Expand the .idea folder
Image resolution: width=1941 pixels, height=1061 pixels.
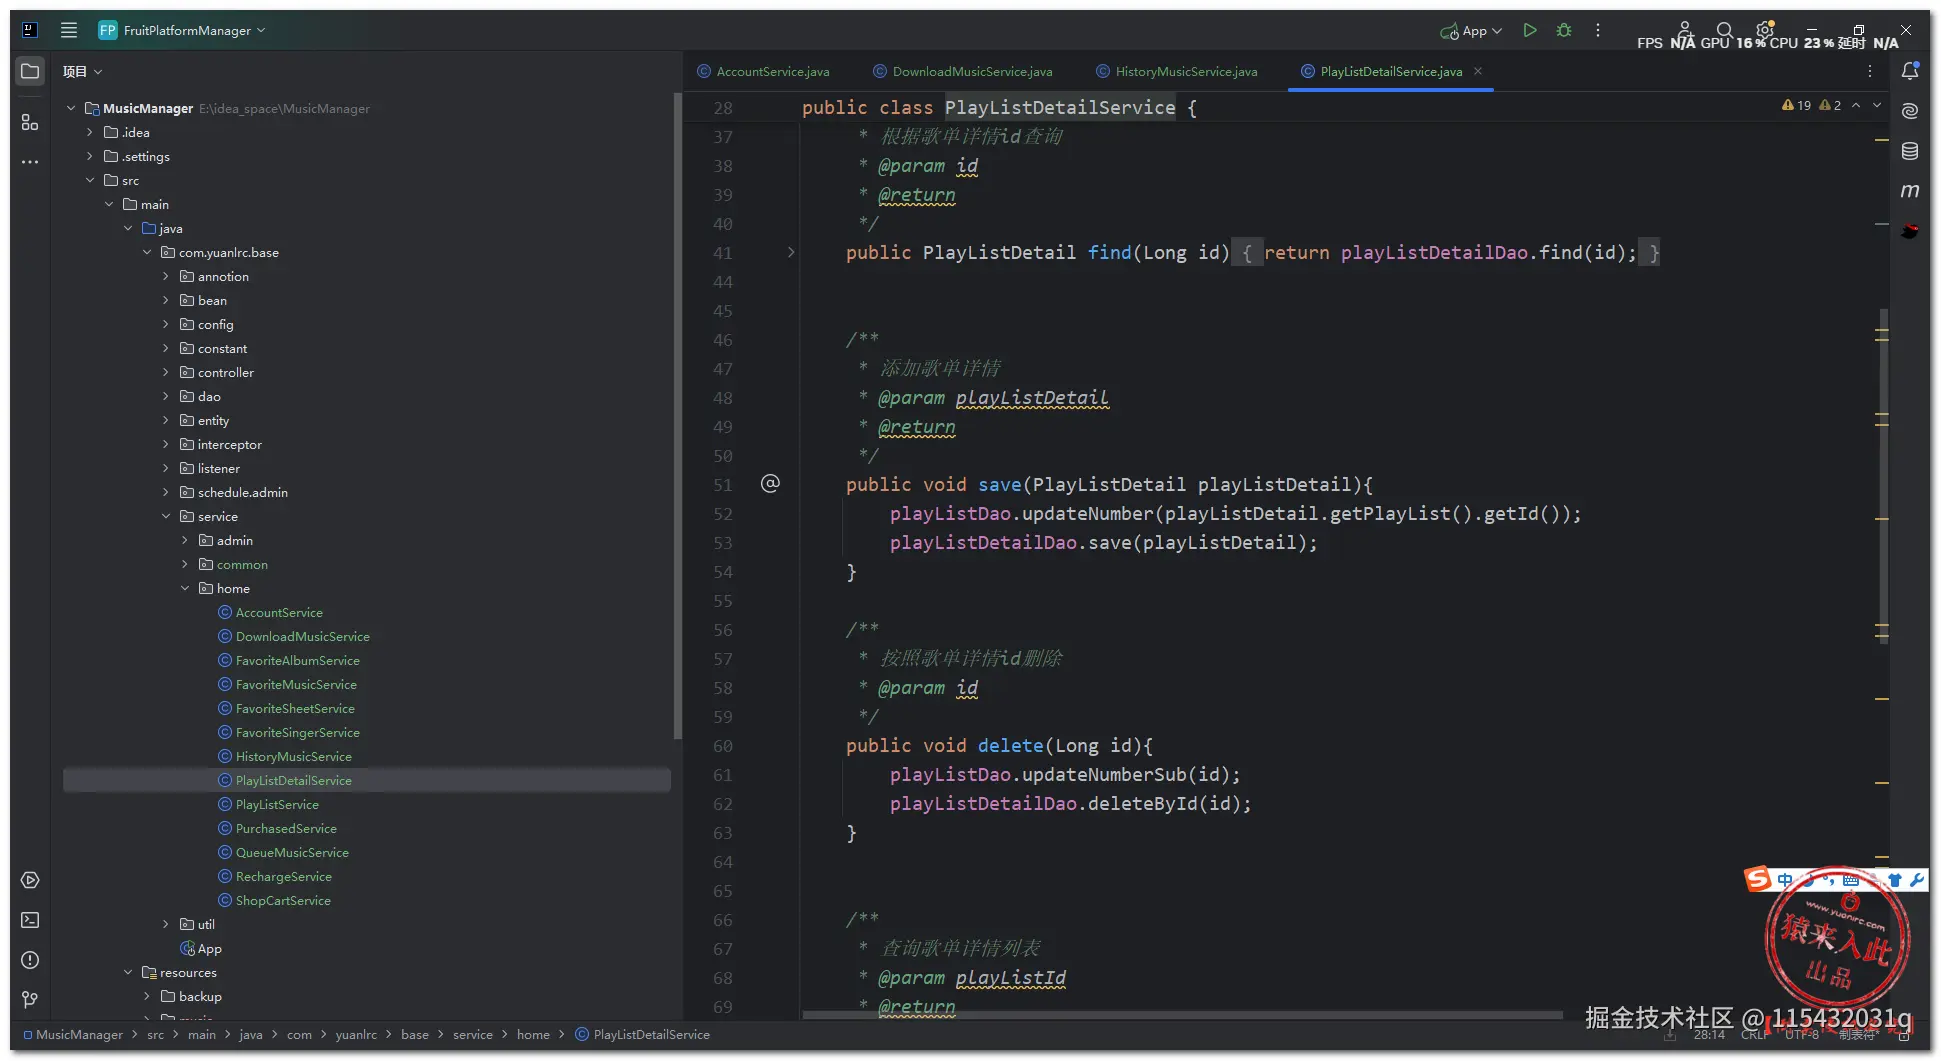pos(90,132)
